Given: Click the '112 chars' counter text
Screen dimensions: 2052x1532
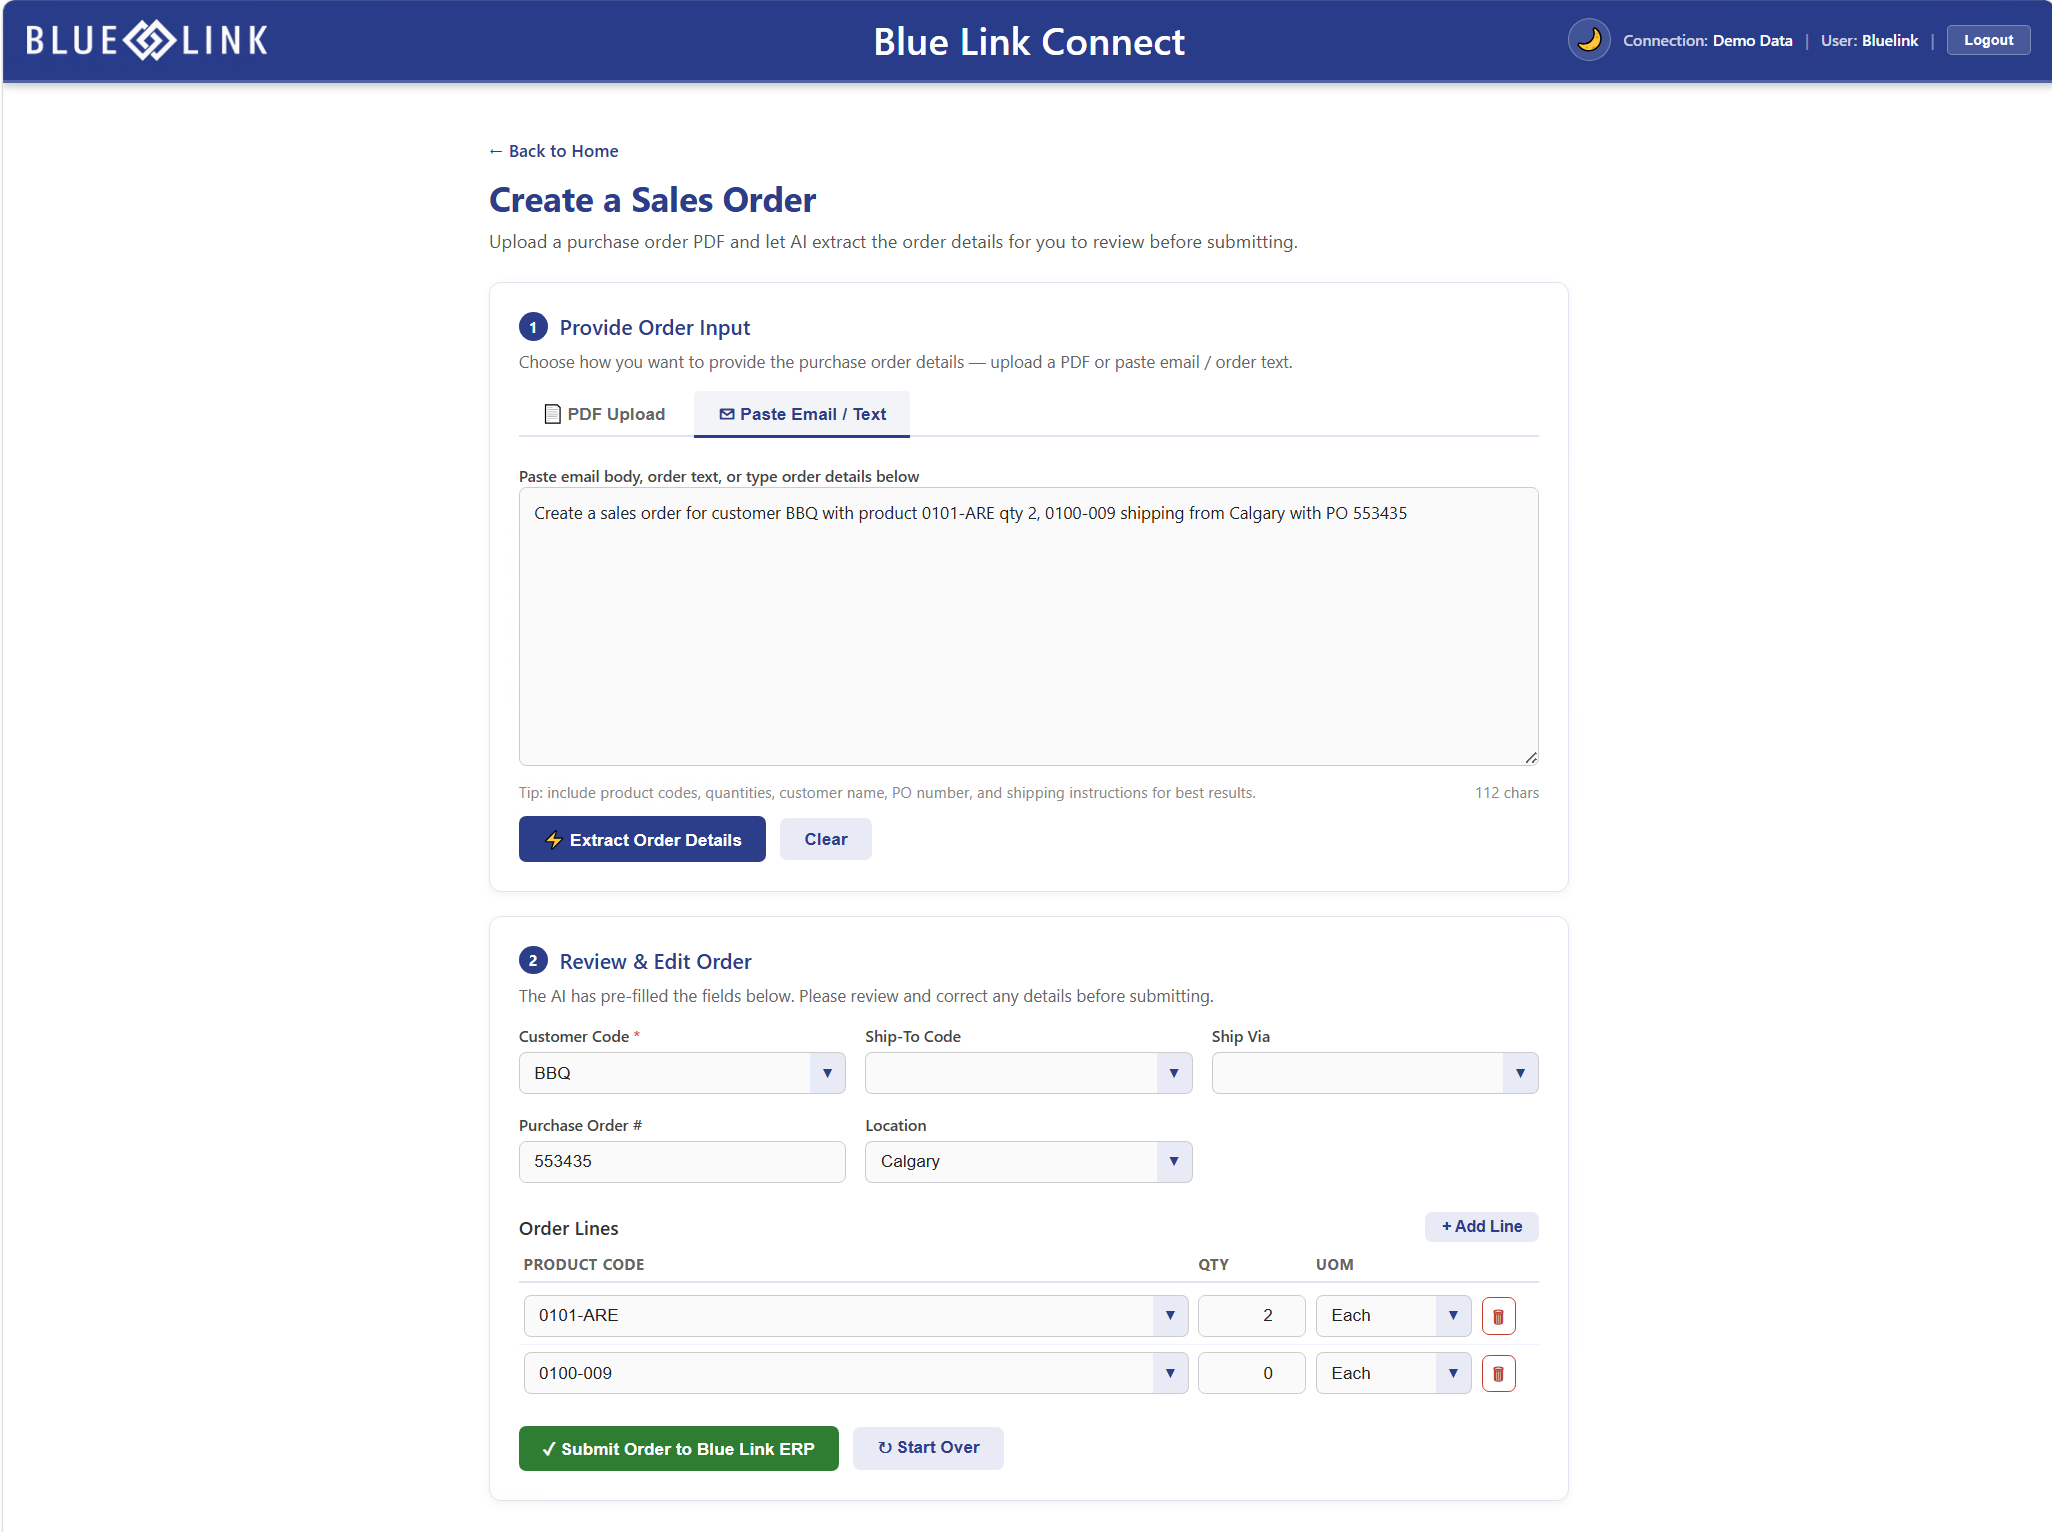Looking at the screenshot, I should point(1506,793).
